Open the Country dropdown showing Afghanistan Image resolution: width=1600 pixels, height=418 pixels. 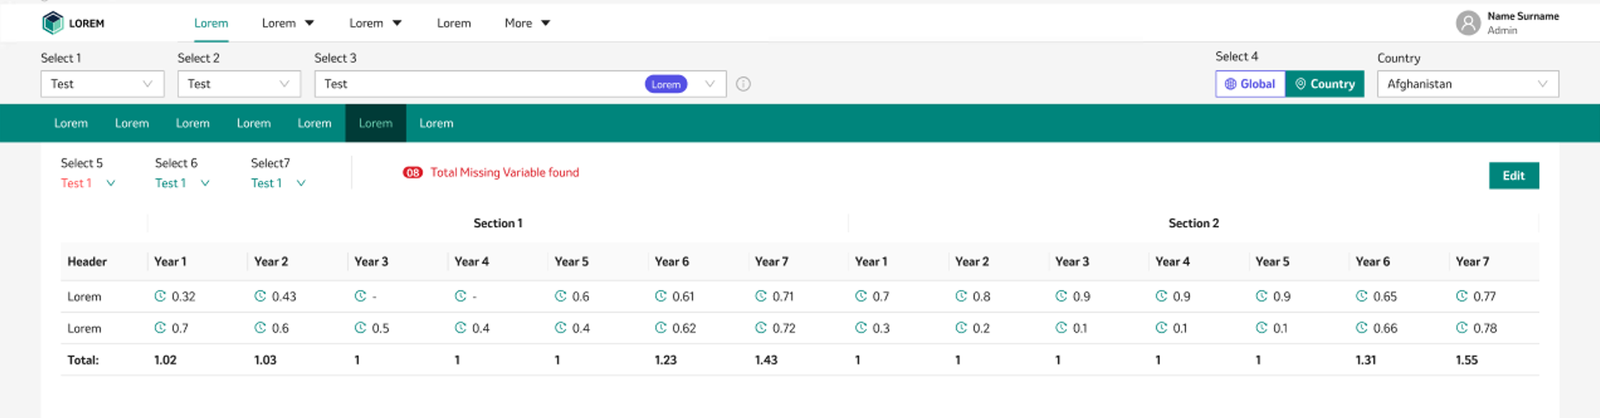pyautogui.click(x=1466, y=84)
